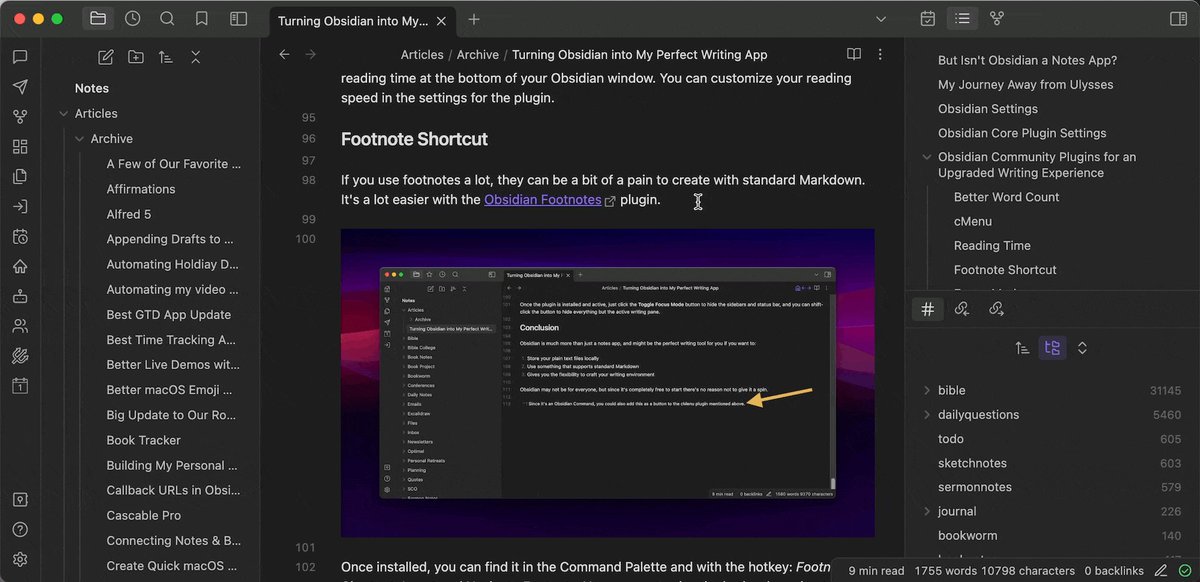Jump to Reading Time in outline
Screen dimensions: 1200x582
pos(992,245)
